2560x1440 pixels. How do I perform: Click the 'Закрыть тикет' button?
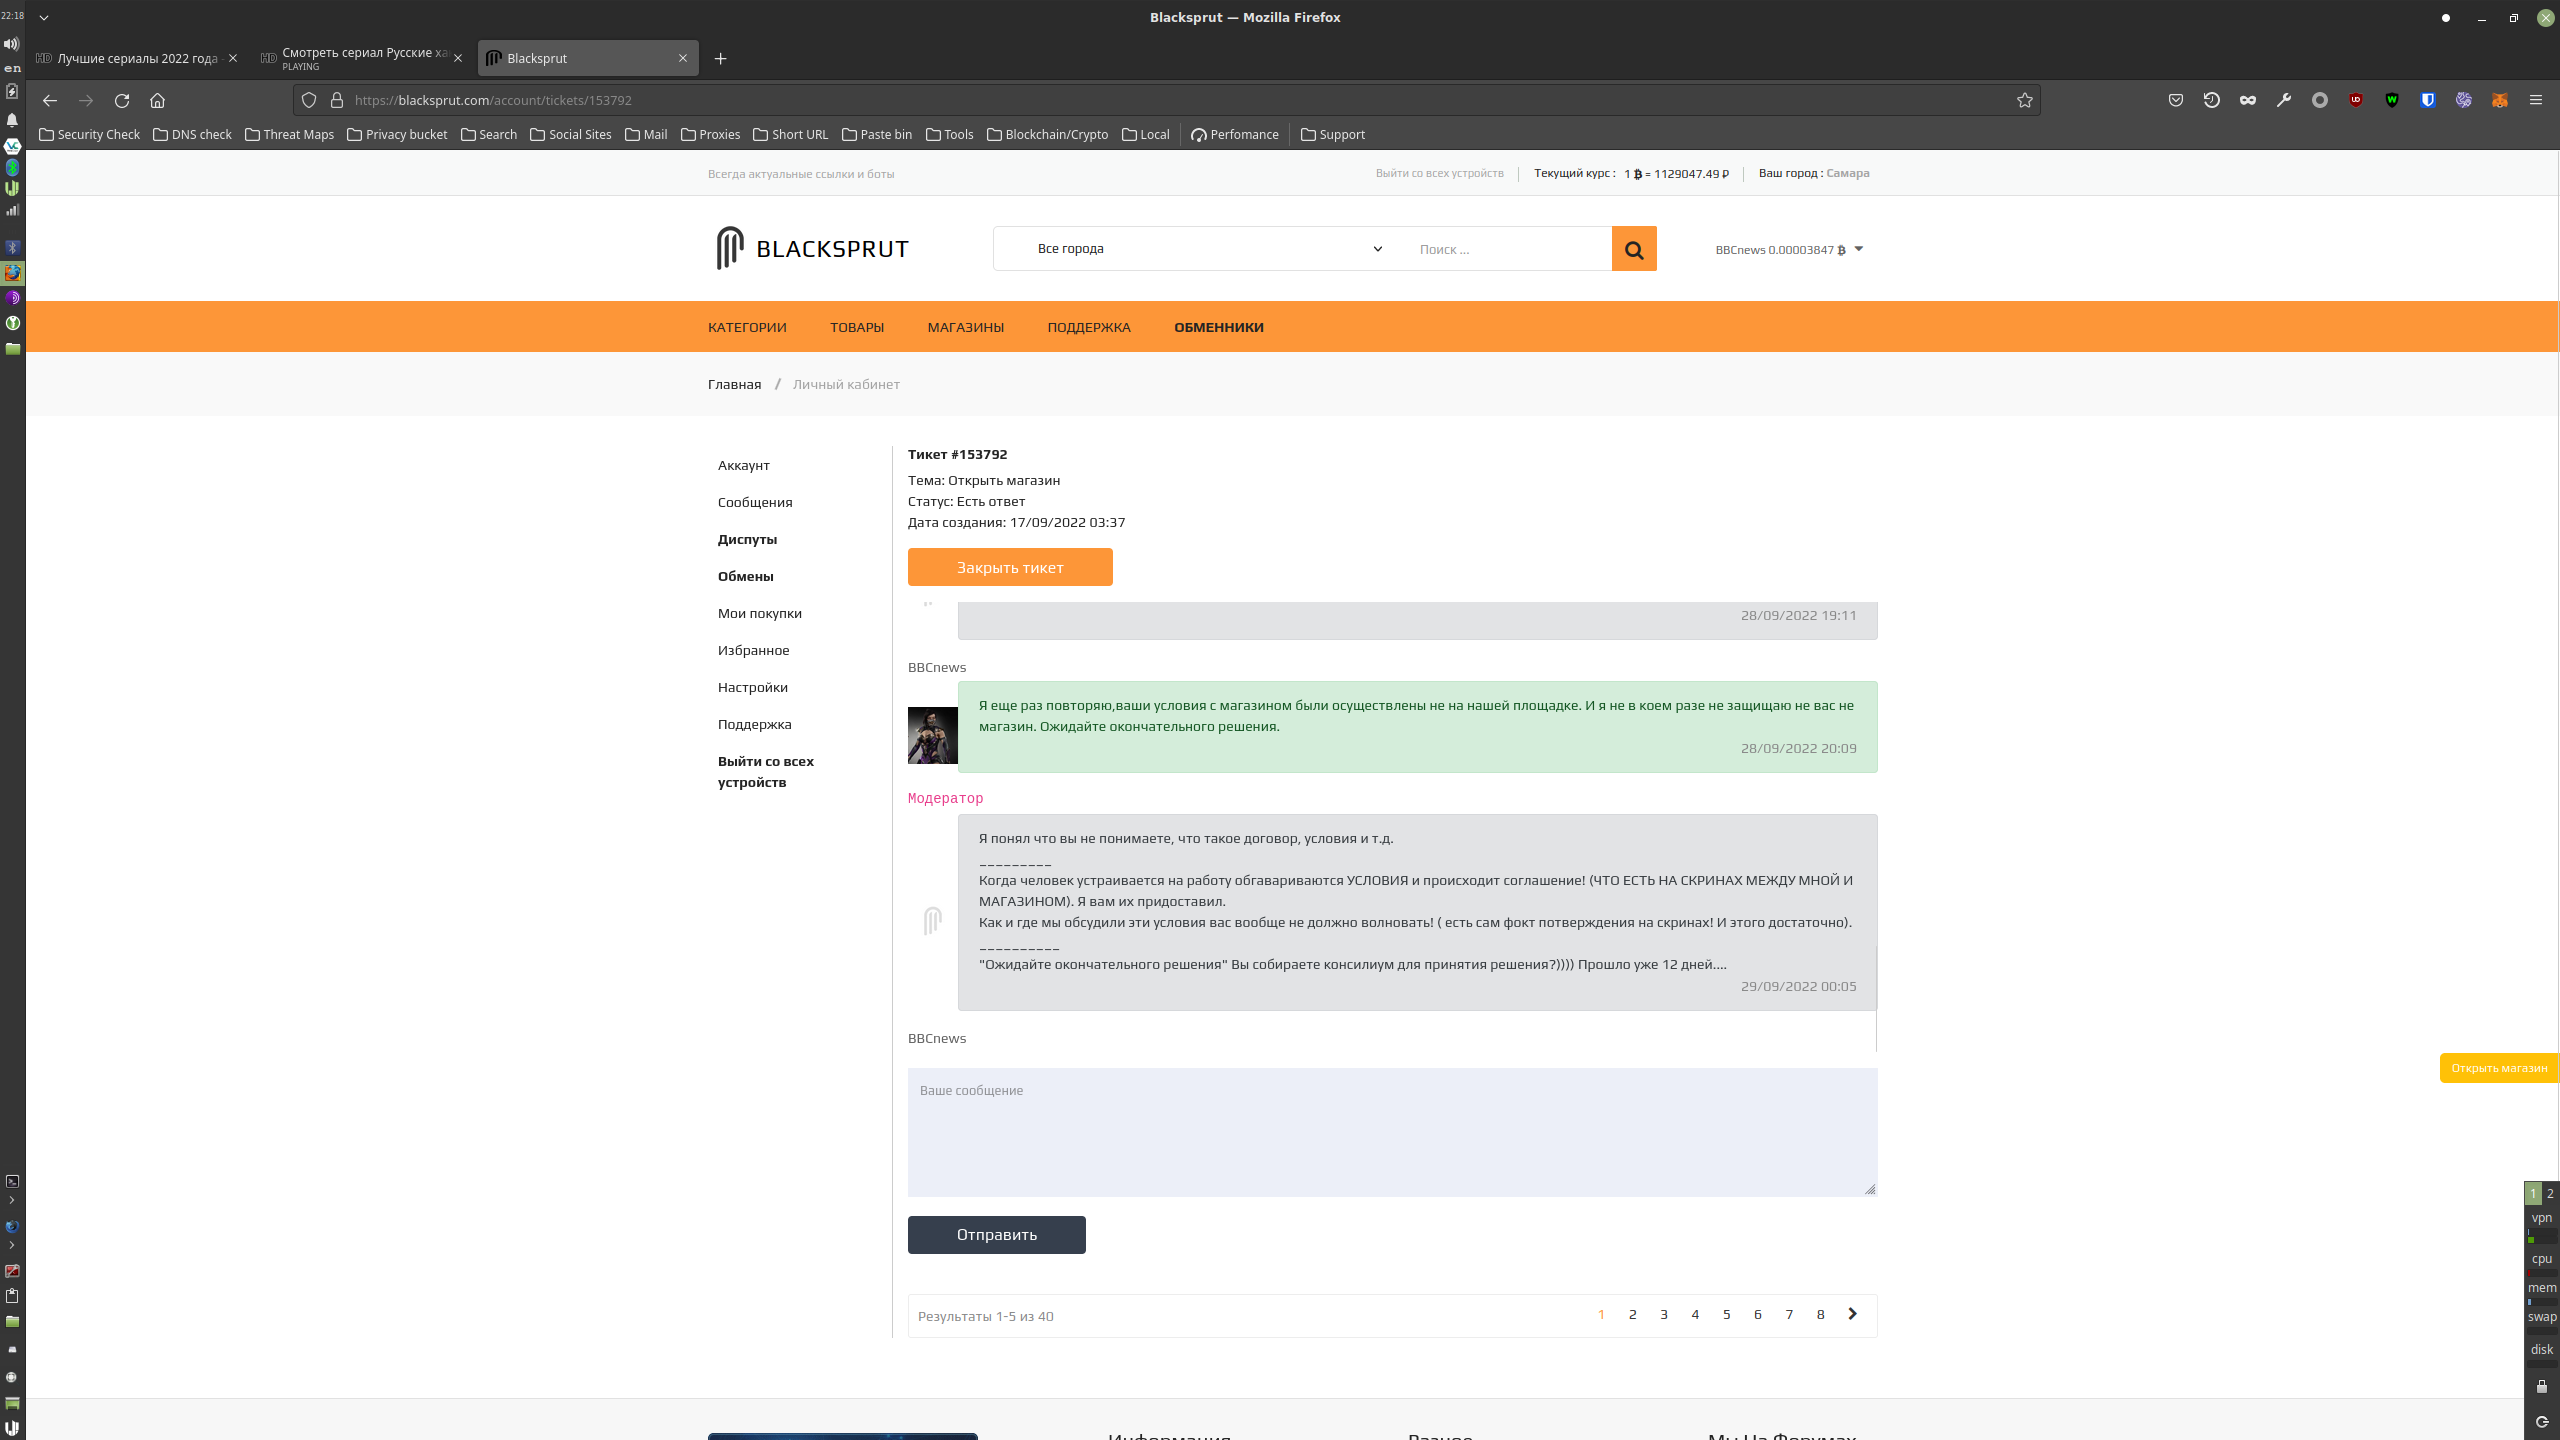pos(1010,567)
